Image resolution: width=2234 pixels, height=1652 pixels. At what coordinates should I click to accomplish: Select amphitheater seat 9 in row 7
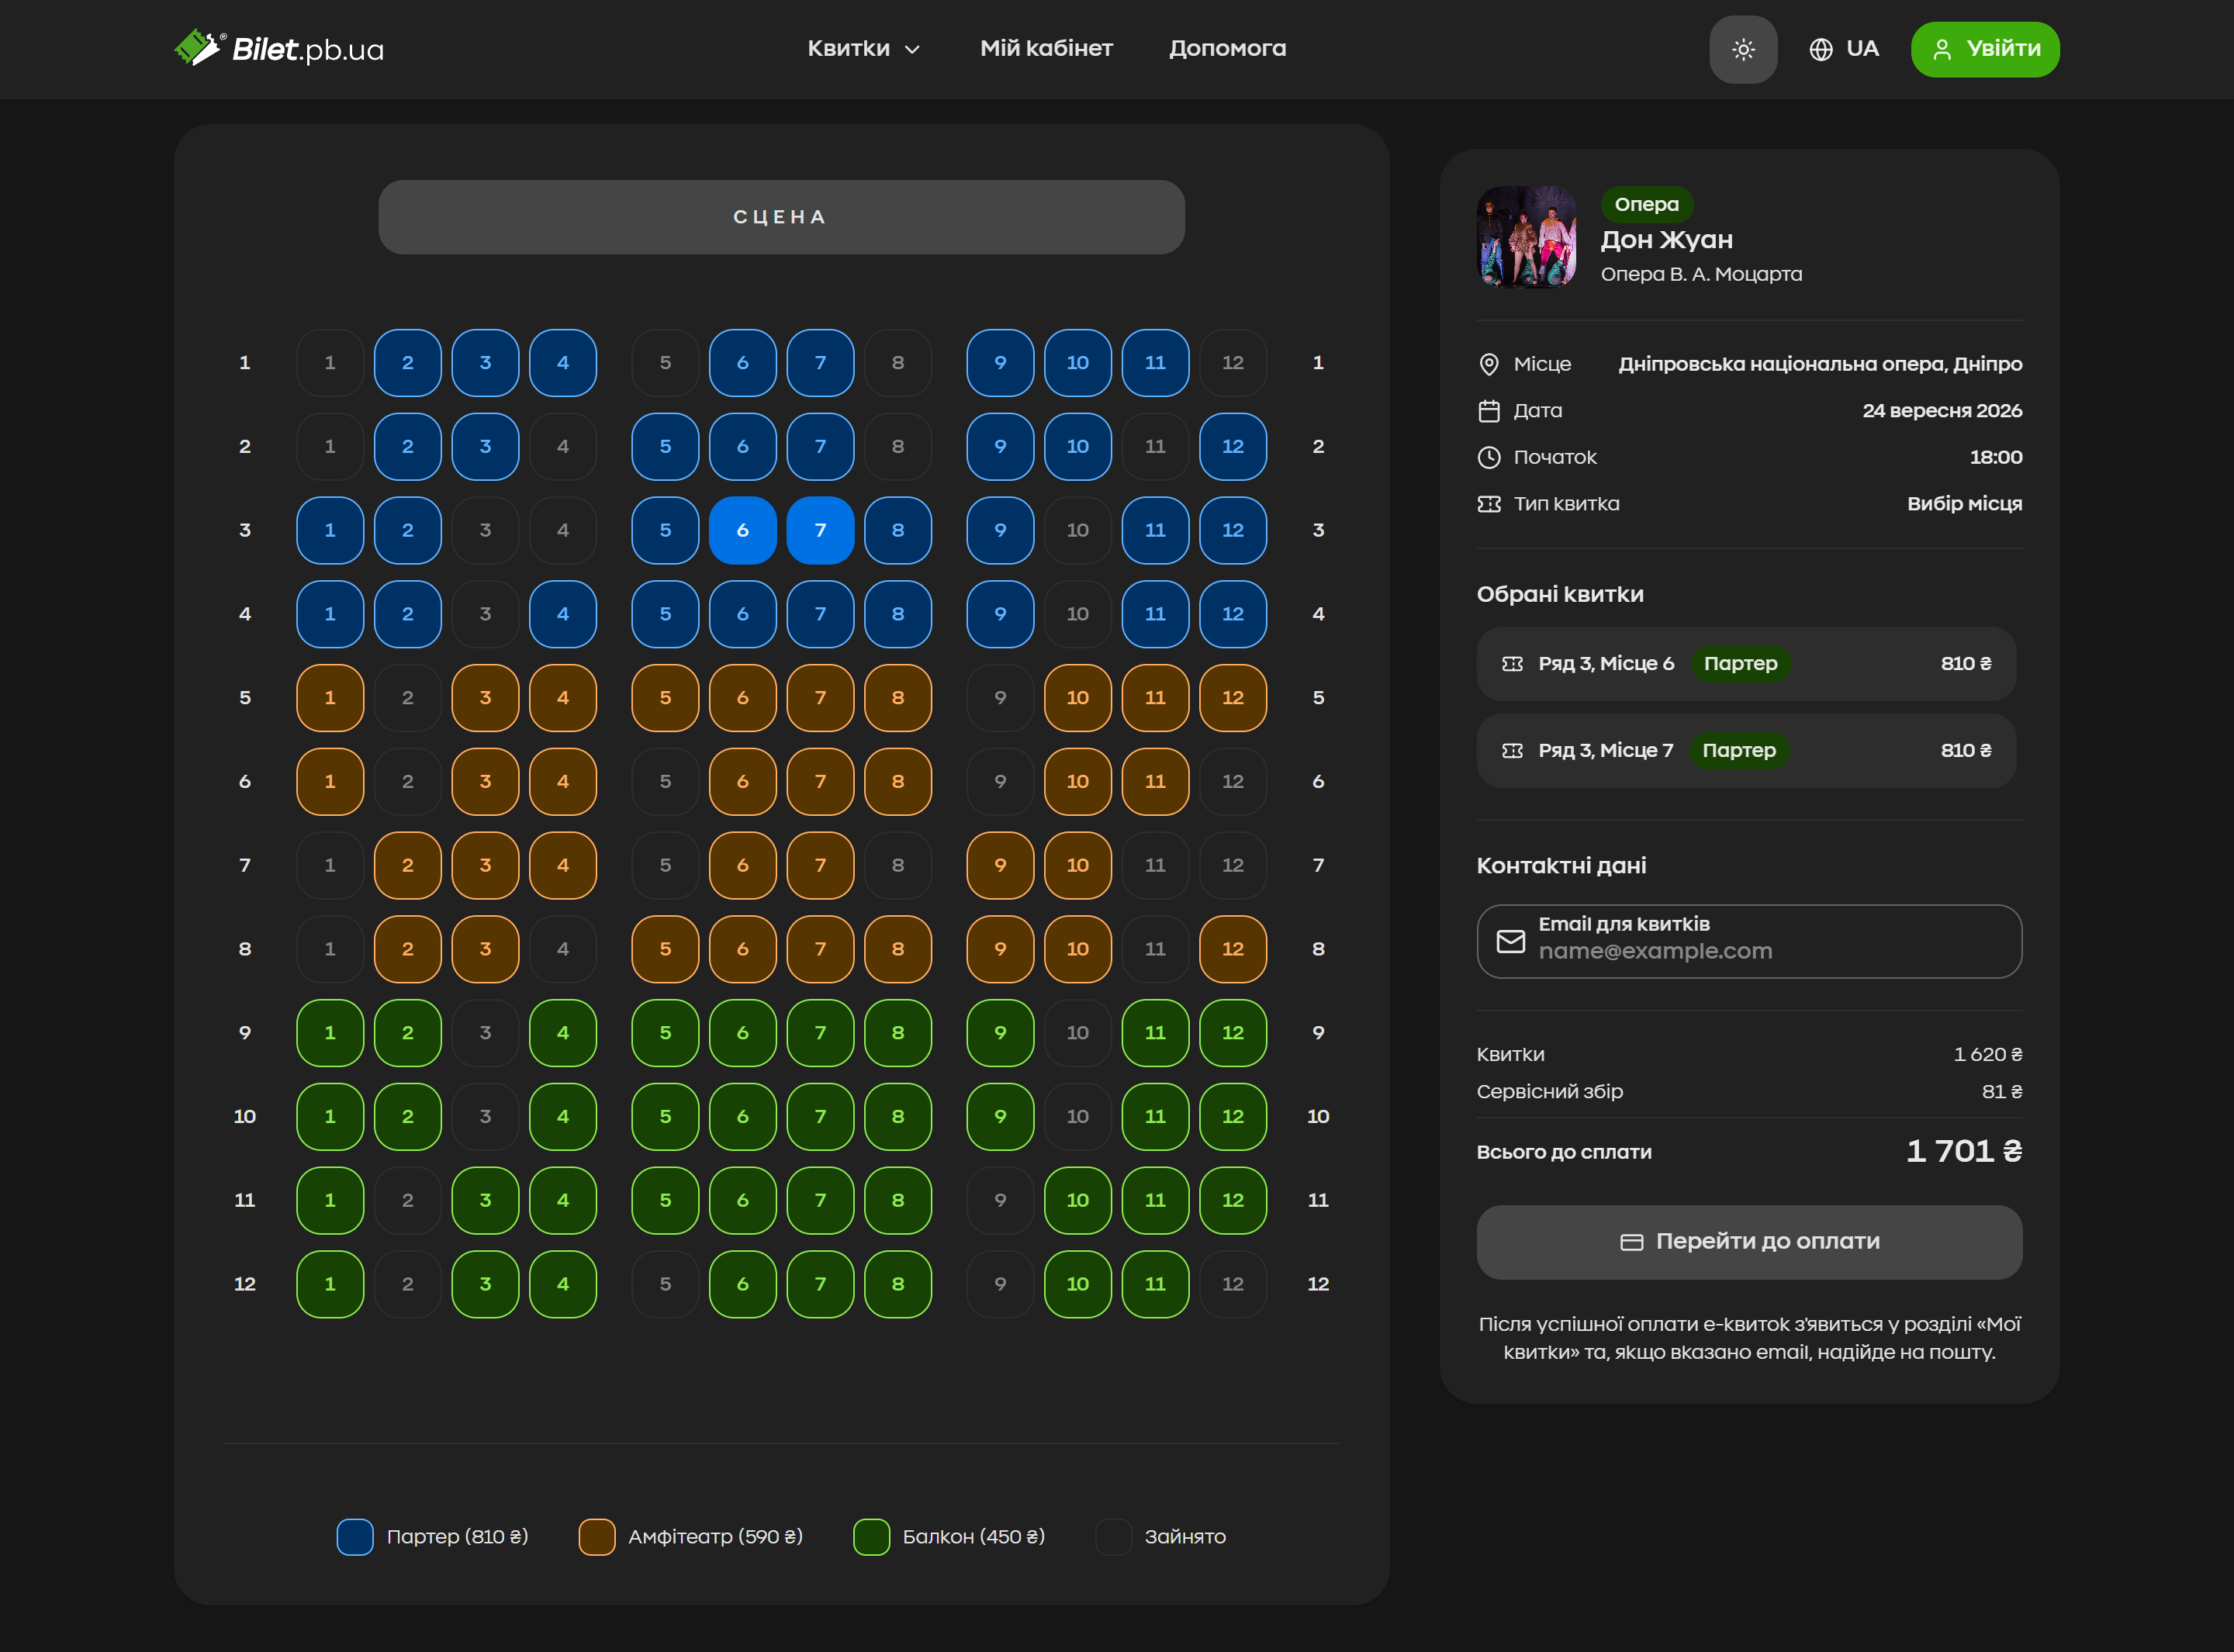click(x=1000, y=865)
